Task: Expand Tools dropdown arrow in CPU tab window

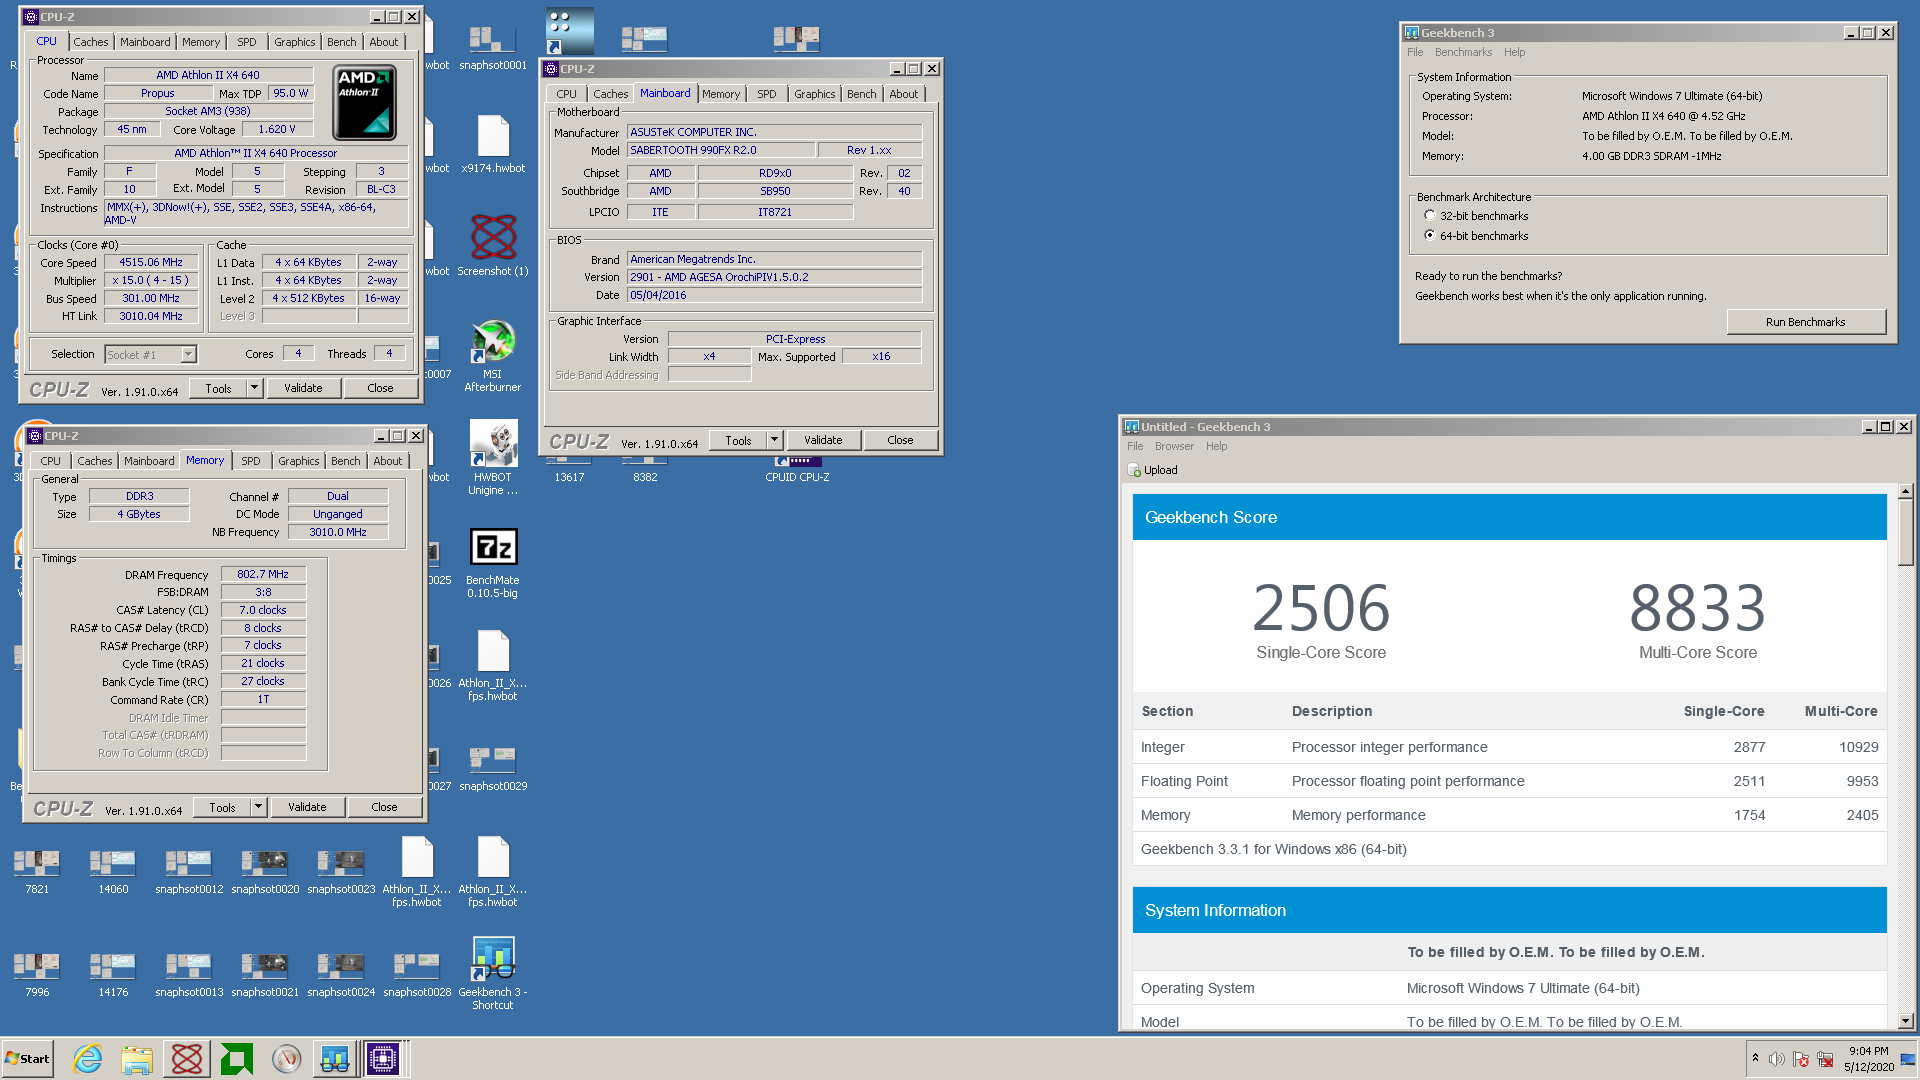Action: (x=254, y=388)
